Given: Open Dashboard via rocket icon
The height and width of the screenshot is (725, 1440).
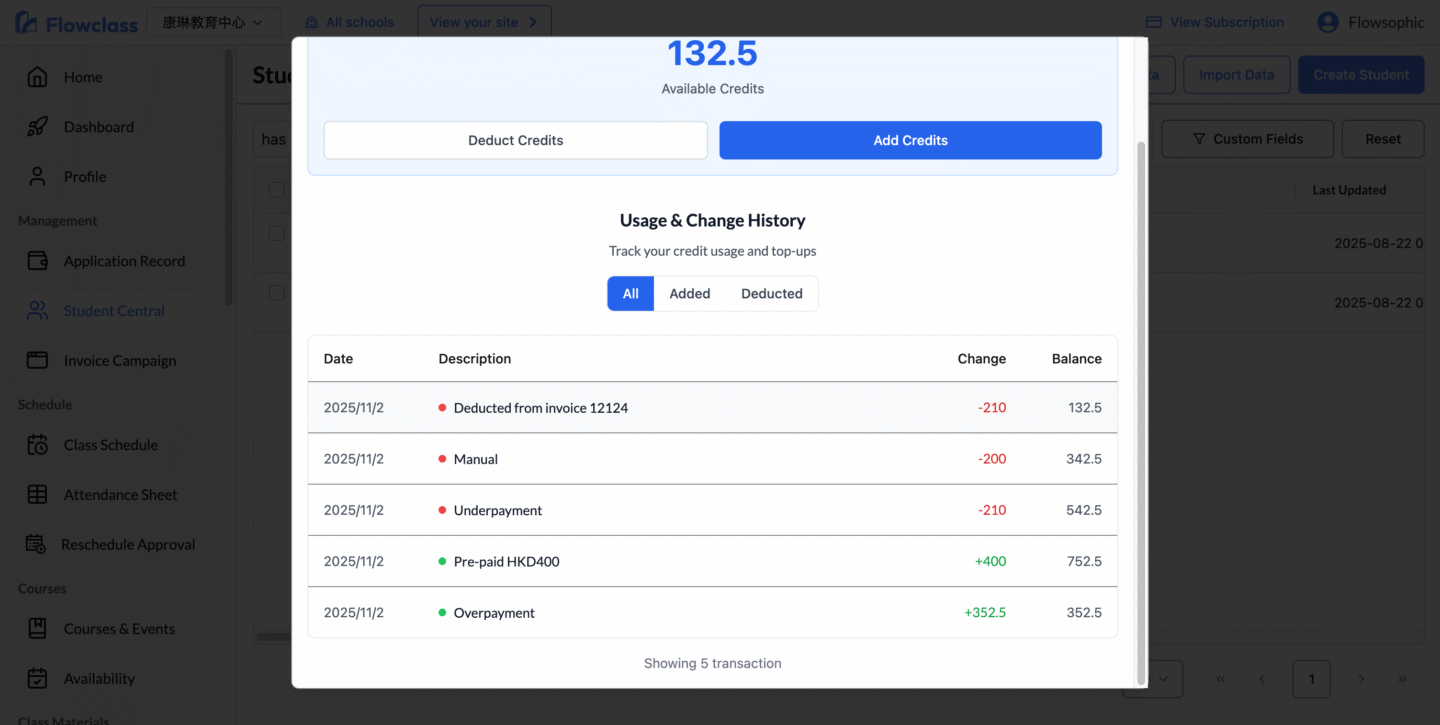Looking at the screenshot, I should 37,127.
